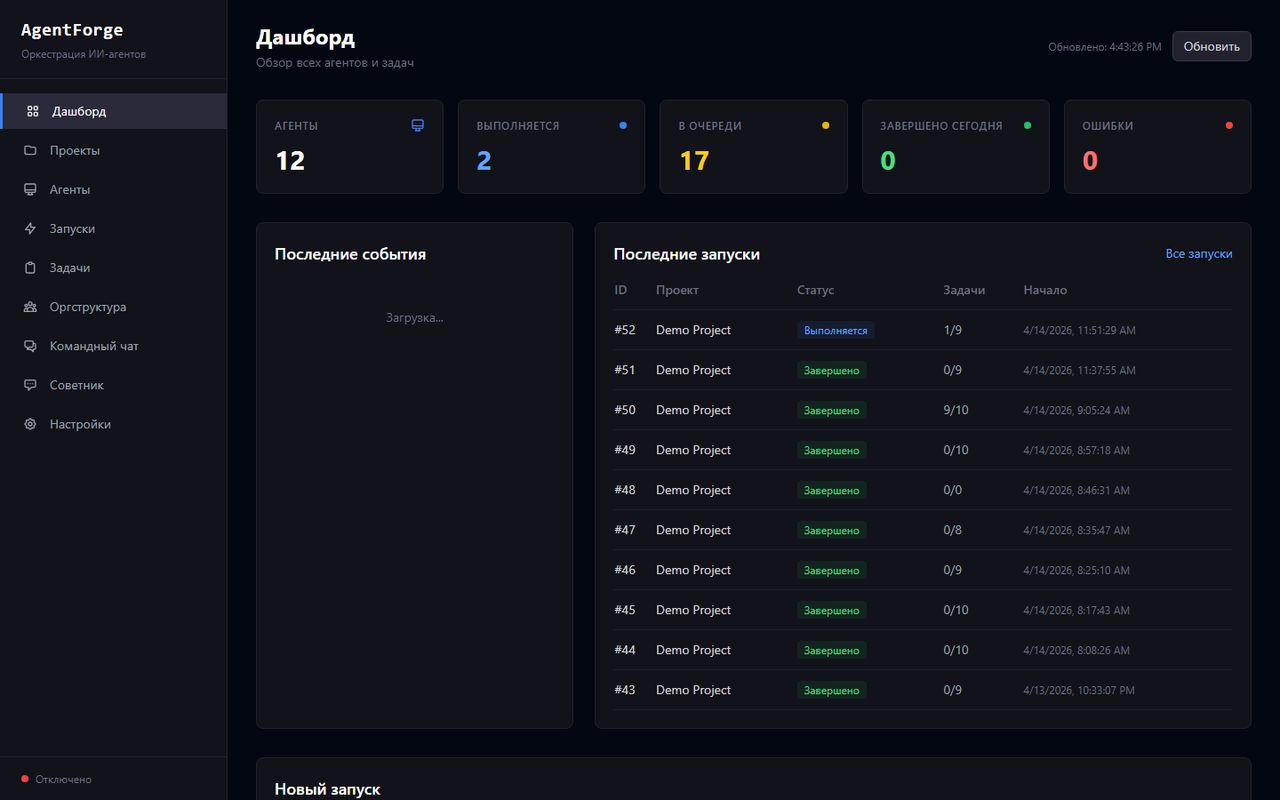Image resolution: width=1280 pixels, height=800 pixels.
Task: Click the Оргструктура people icon
Action: 30,307
